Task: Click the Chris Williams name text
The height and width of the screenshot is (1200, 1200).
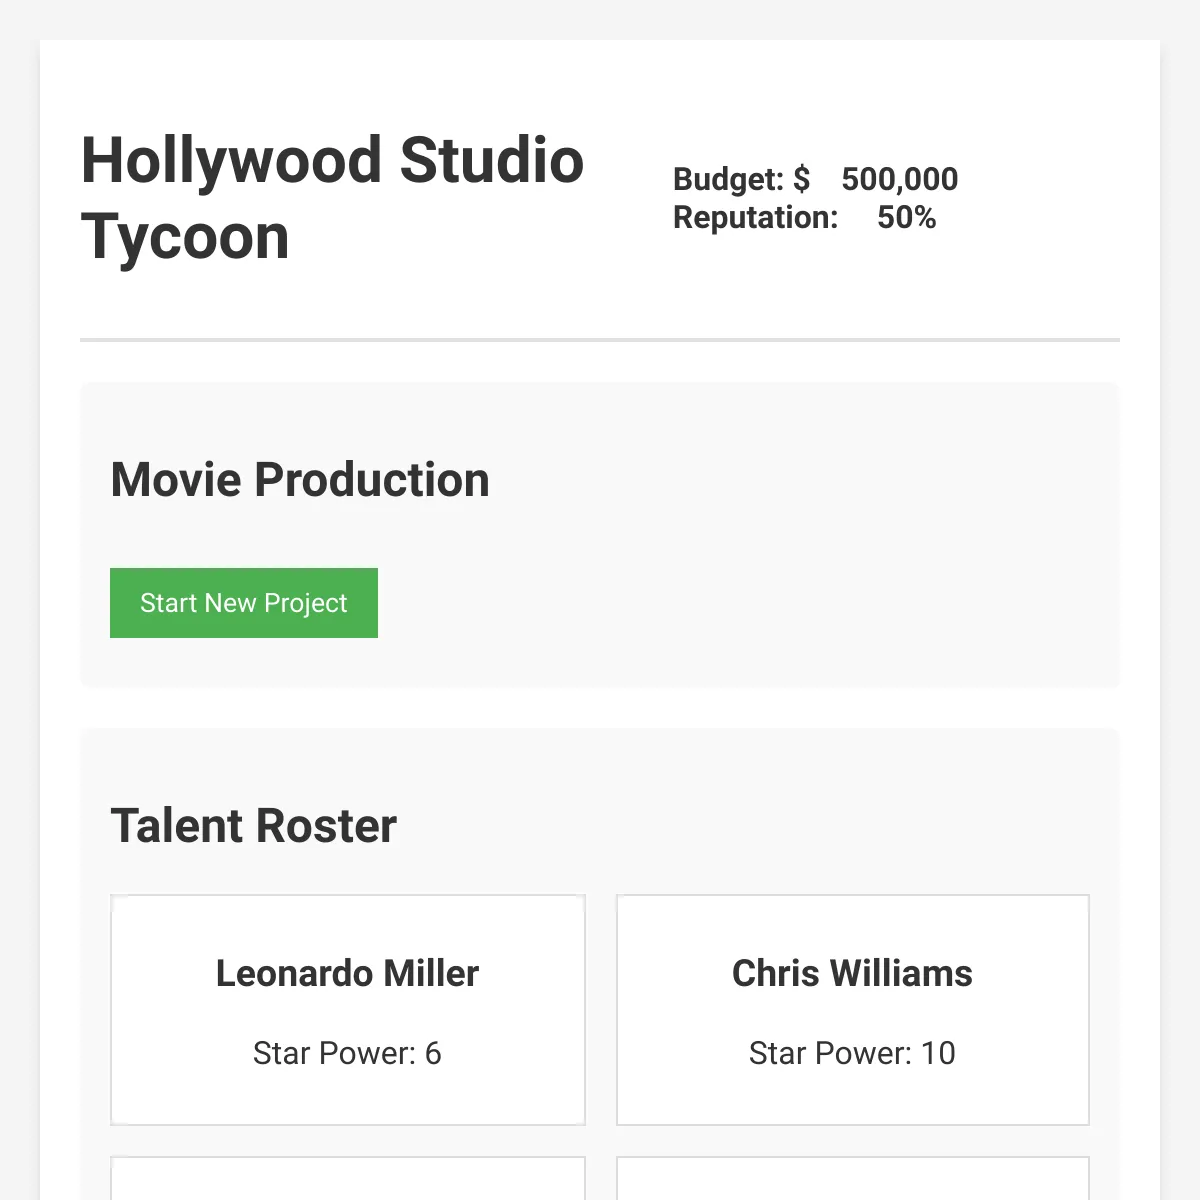Action: [852, 973]
